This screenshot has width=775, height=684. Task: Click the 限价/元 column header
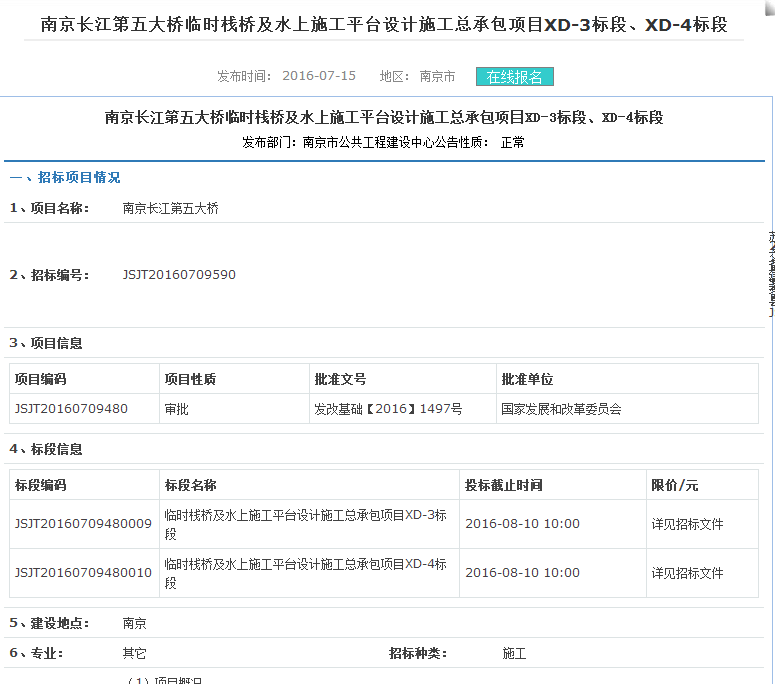pyautogui.click(x=675, y=485)
